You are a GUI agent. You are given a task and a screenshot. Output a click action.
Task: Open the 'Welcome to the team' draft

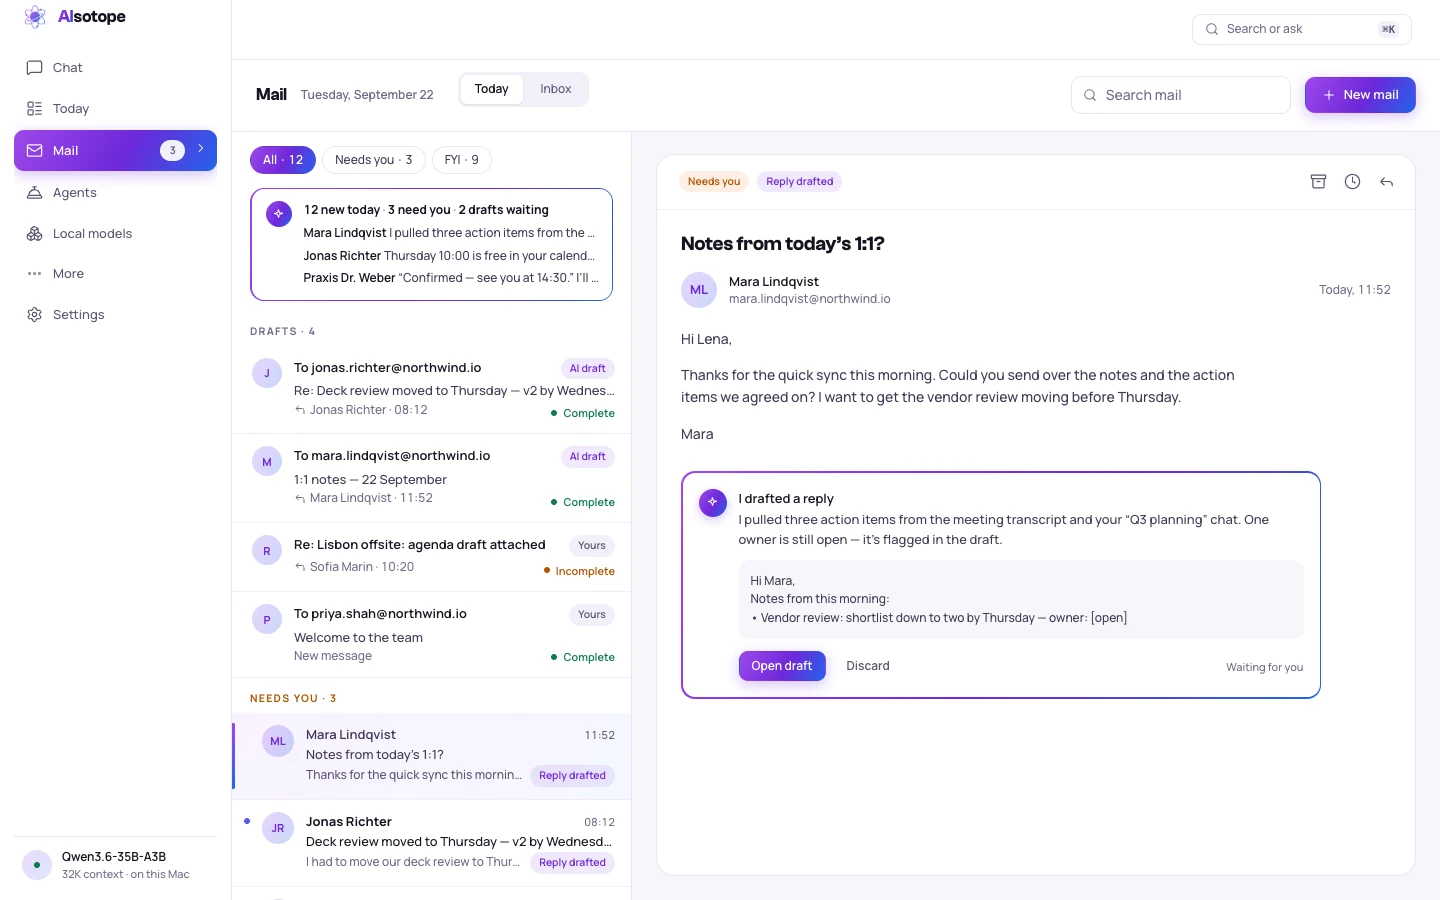click(432, 635)
